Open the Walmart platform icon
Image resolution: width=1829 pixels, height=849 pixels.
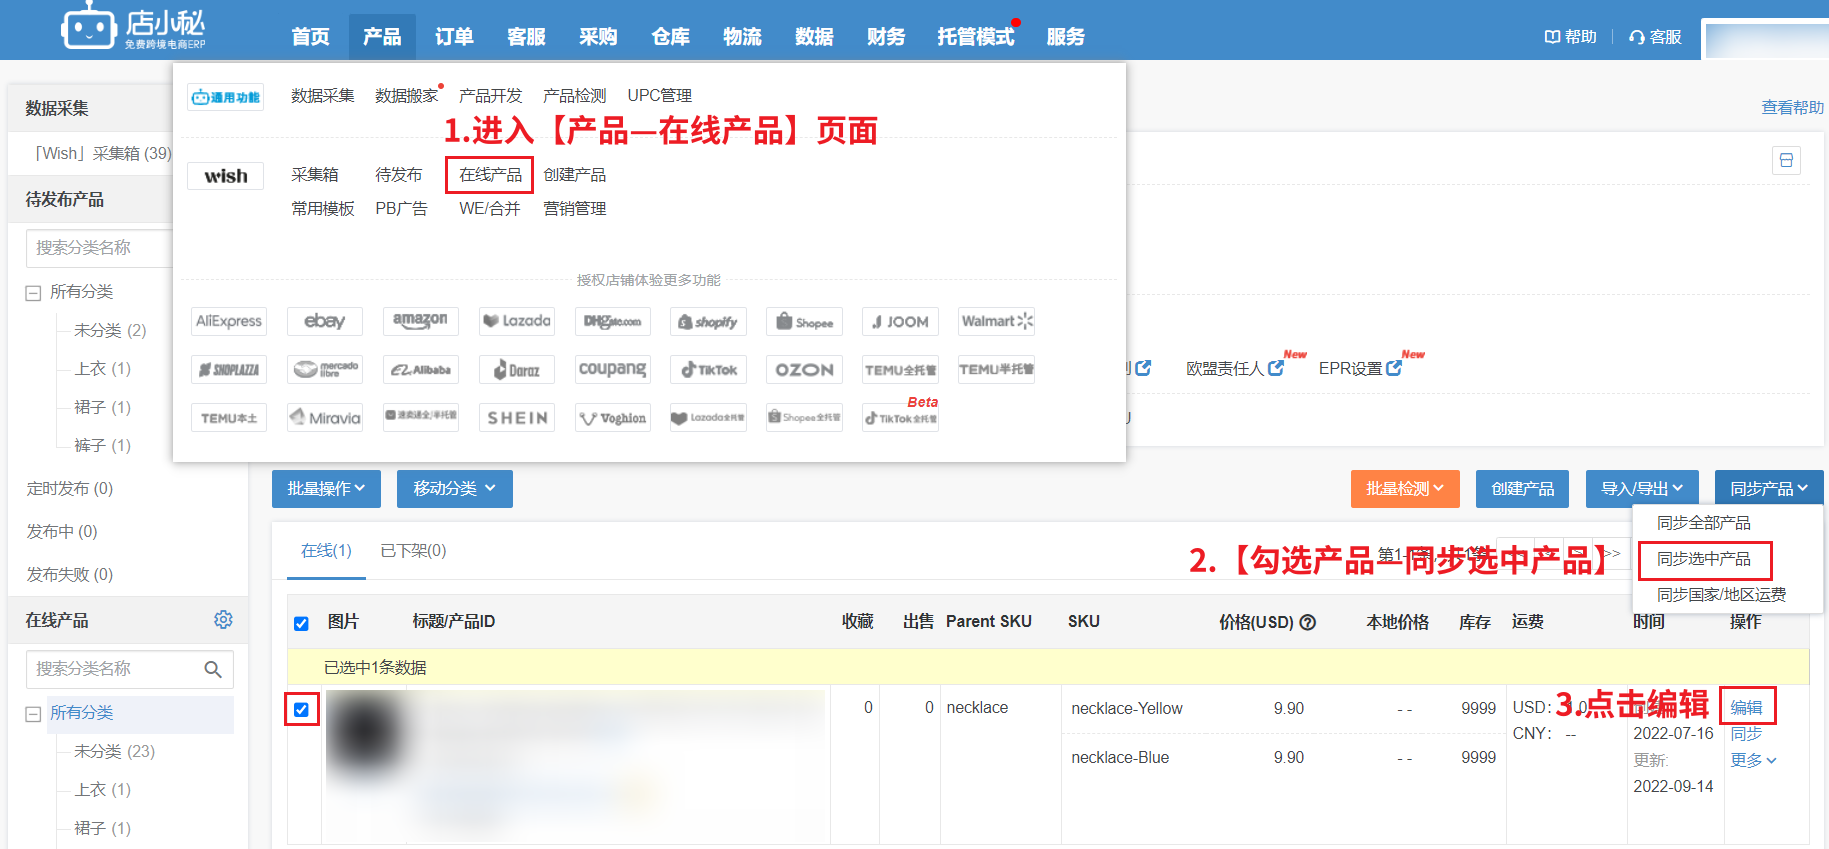pos(996,321)
